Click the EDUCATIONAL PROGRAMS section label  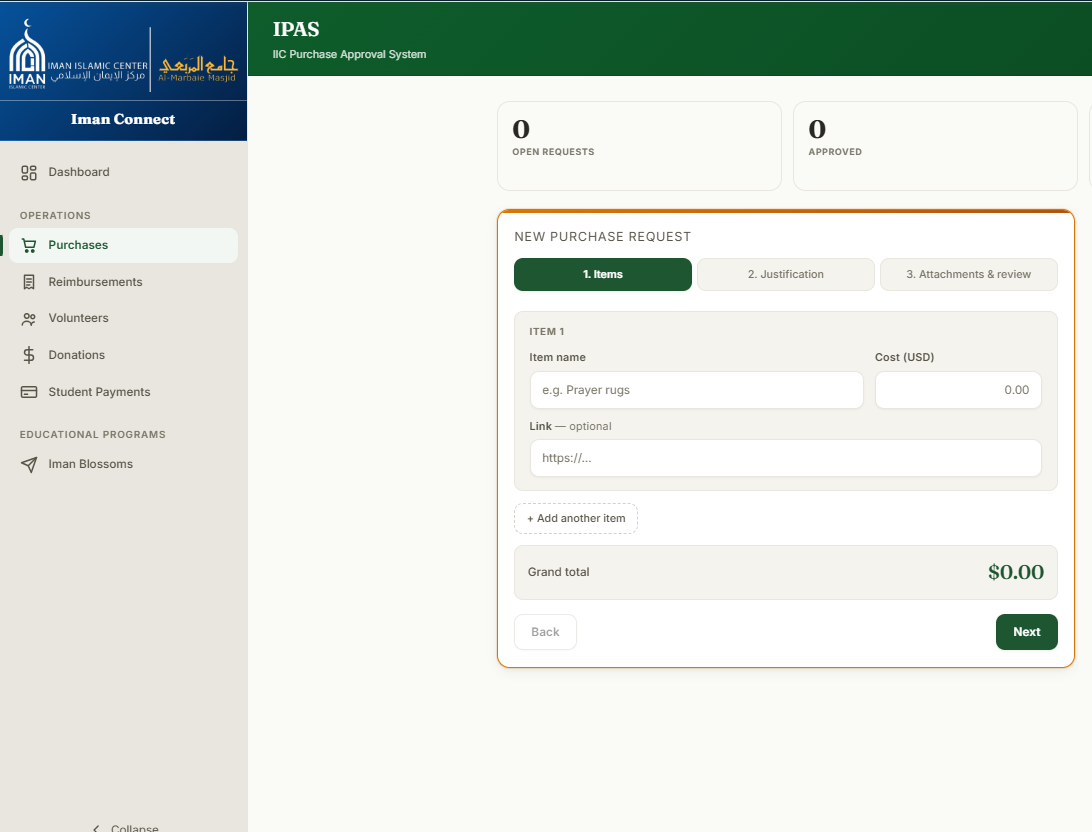[x=93, y=434]
